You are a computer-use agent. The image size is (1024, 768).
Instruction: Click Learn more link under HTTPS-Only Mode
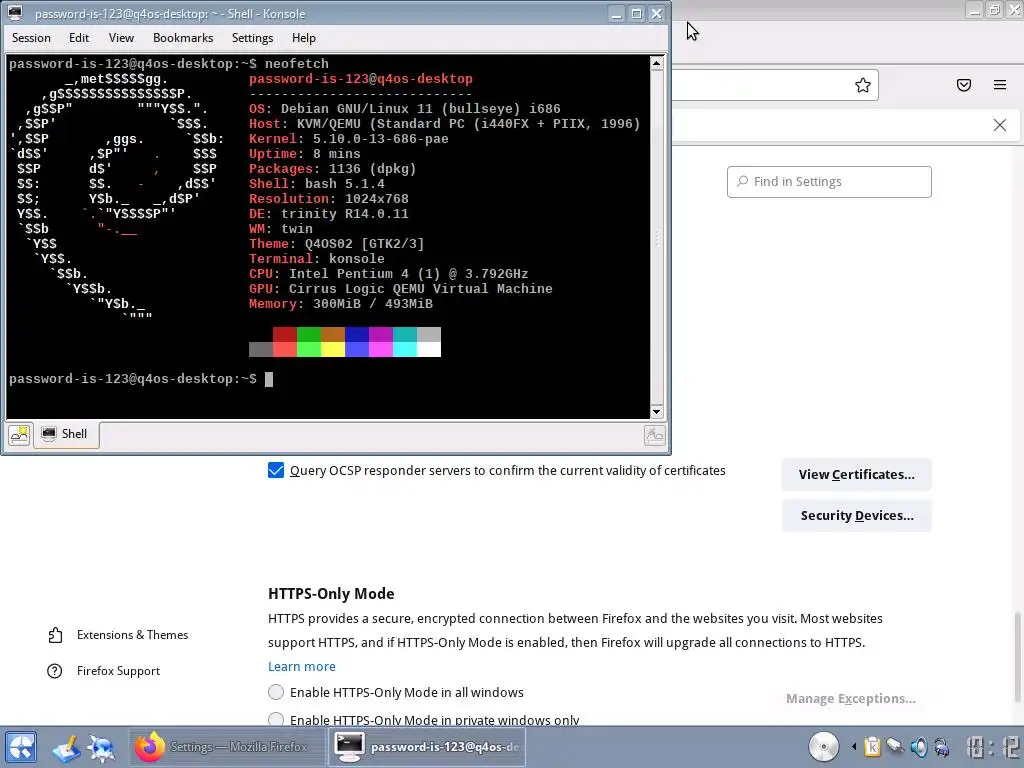tap(302, 667)
